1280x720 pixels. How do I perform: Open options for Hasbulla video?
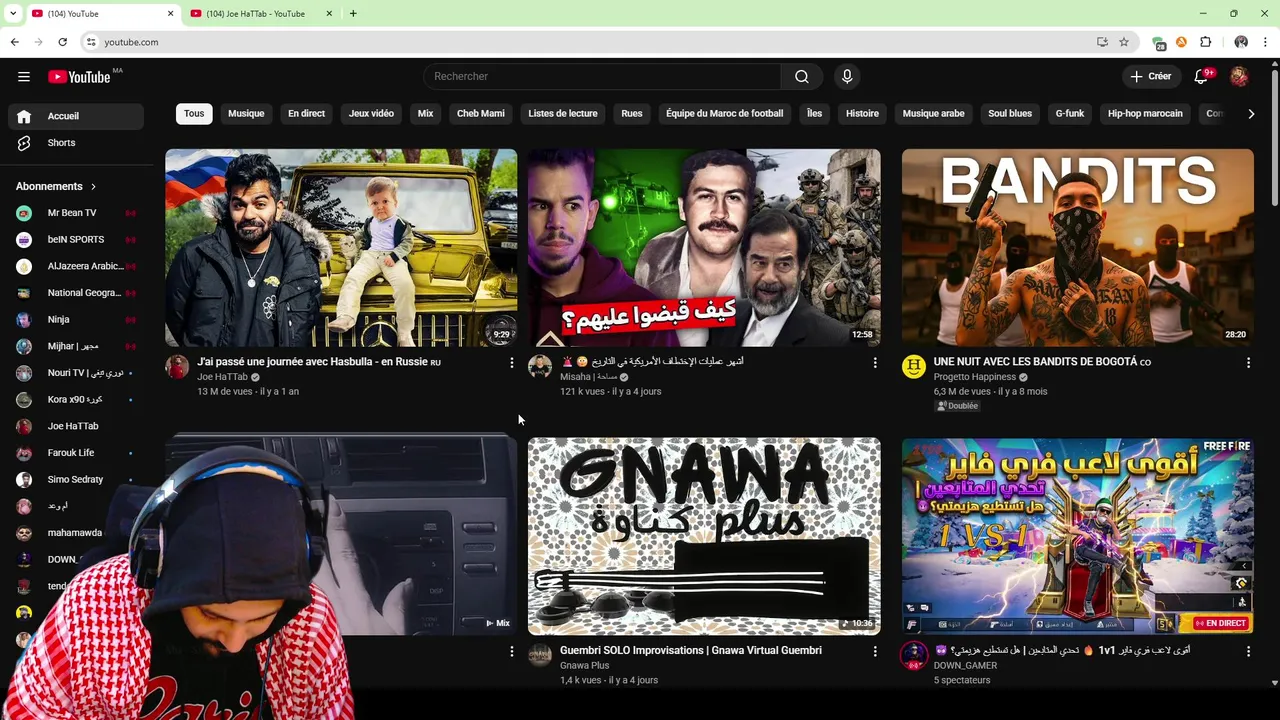tap(512, 363)
